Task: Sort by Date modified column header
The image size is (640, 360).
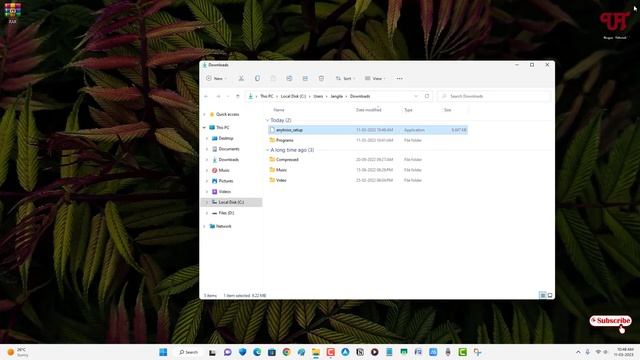Action: [x=369, y=110]
